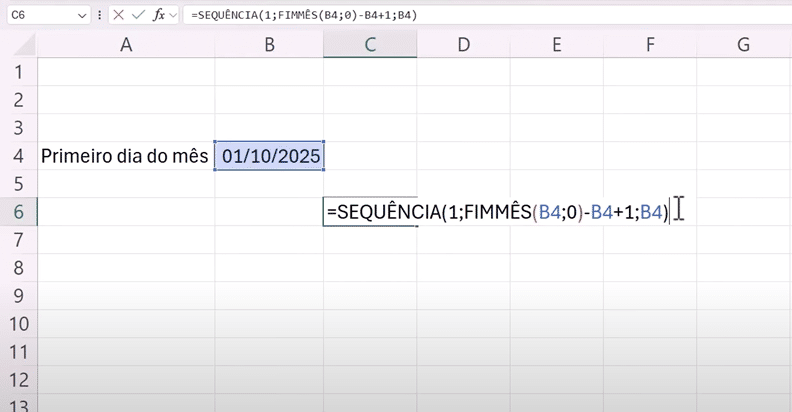
Task: Select row 5 header
Action: 19,184
